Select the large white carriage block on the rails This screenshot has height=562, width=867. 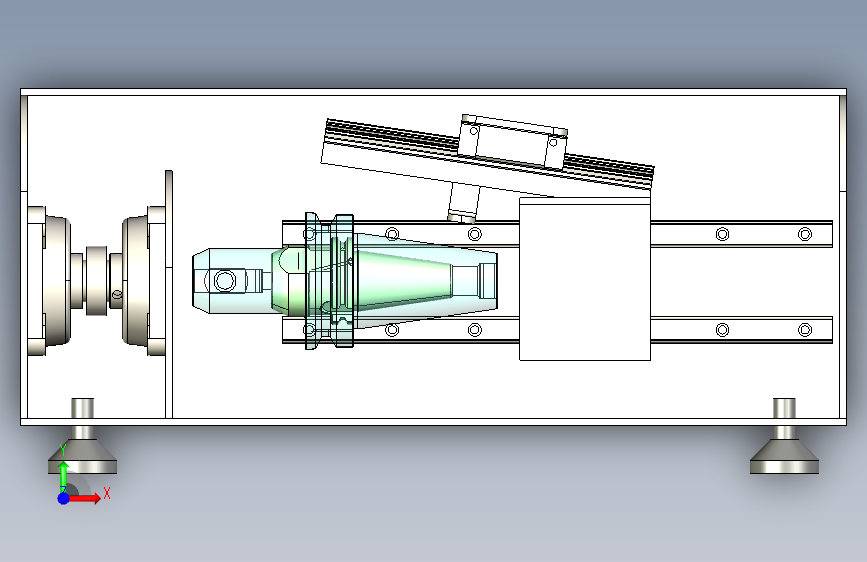(585, 279)
